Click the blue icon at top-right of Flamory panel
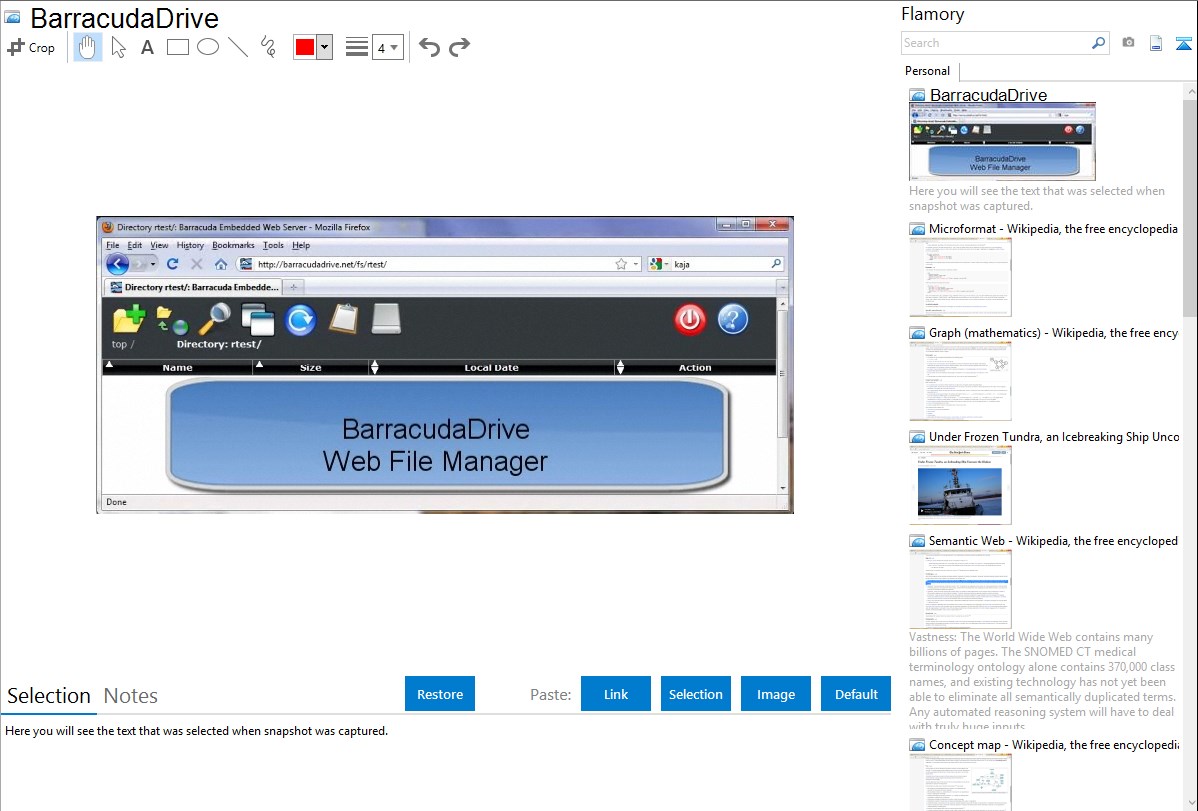This screenshot has width=1198, height=811. (1183, 43)
